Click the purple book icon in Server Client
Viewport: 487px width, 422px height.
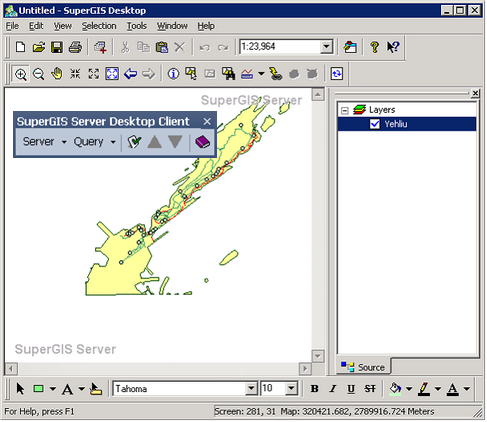pos(202,142)
